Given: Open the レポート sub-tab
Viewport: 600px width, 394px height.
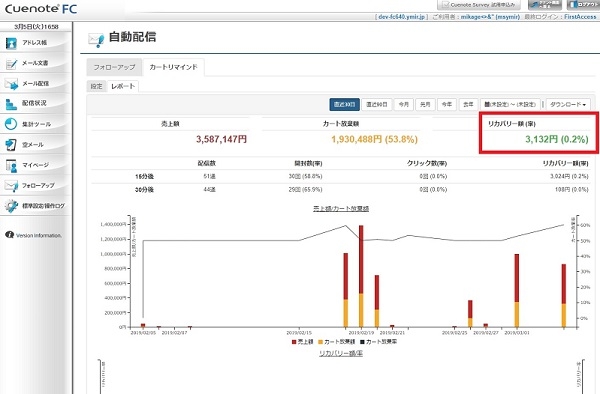Looking at the screenshot, I should coord(123,86).
